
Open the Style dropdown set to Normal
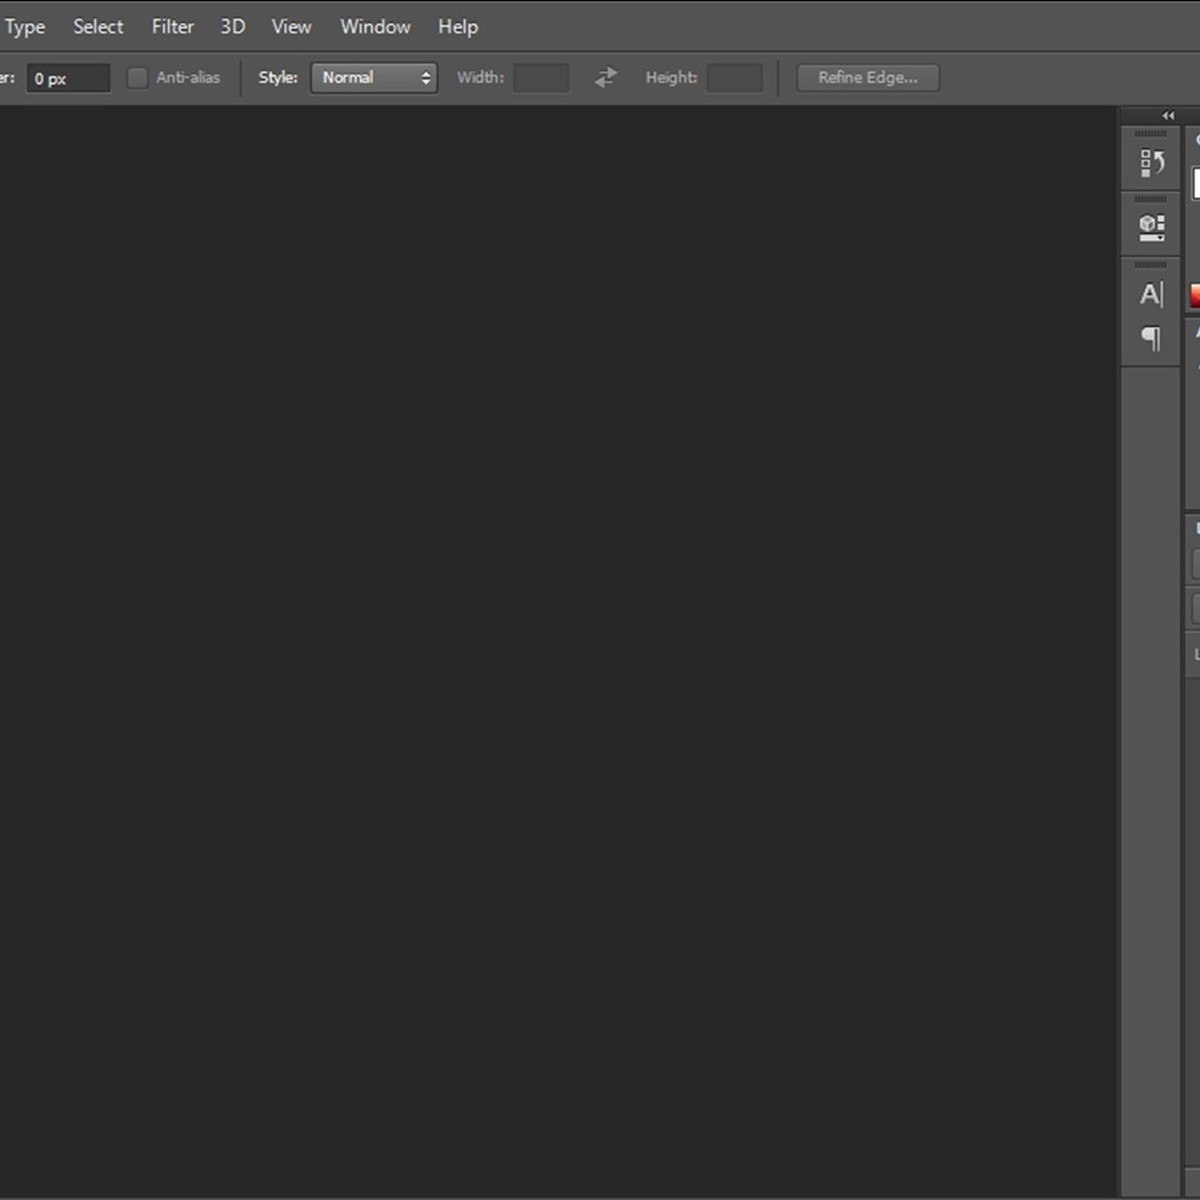coord(374,78)
